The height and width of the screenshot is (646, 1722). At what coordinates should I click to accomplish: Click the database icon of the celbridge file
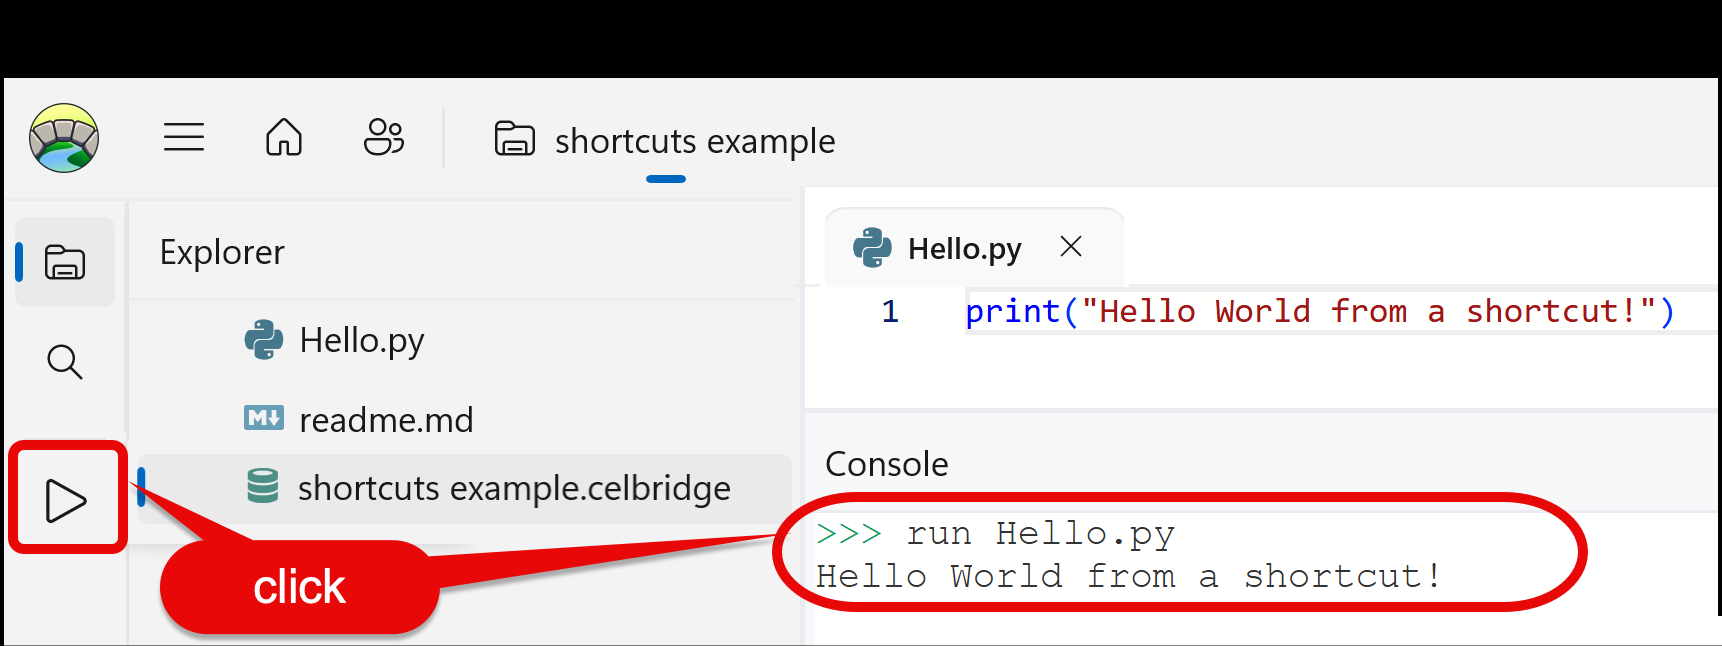(263, 486)
